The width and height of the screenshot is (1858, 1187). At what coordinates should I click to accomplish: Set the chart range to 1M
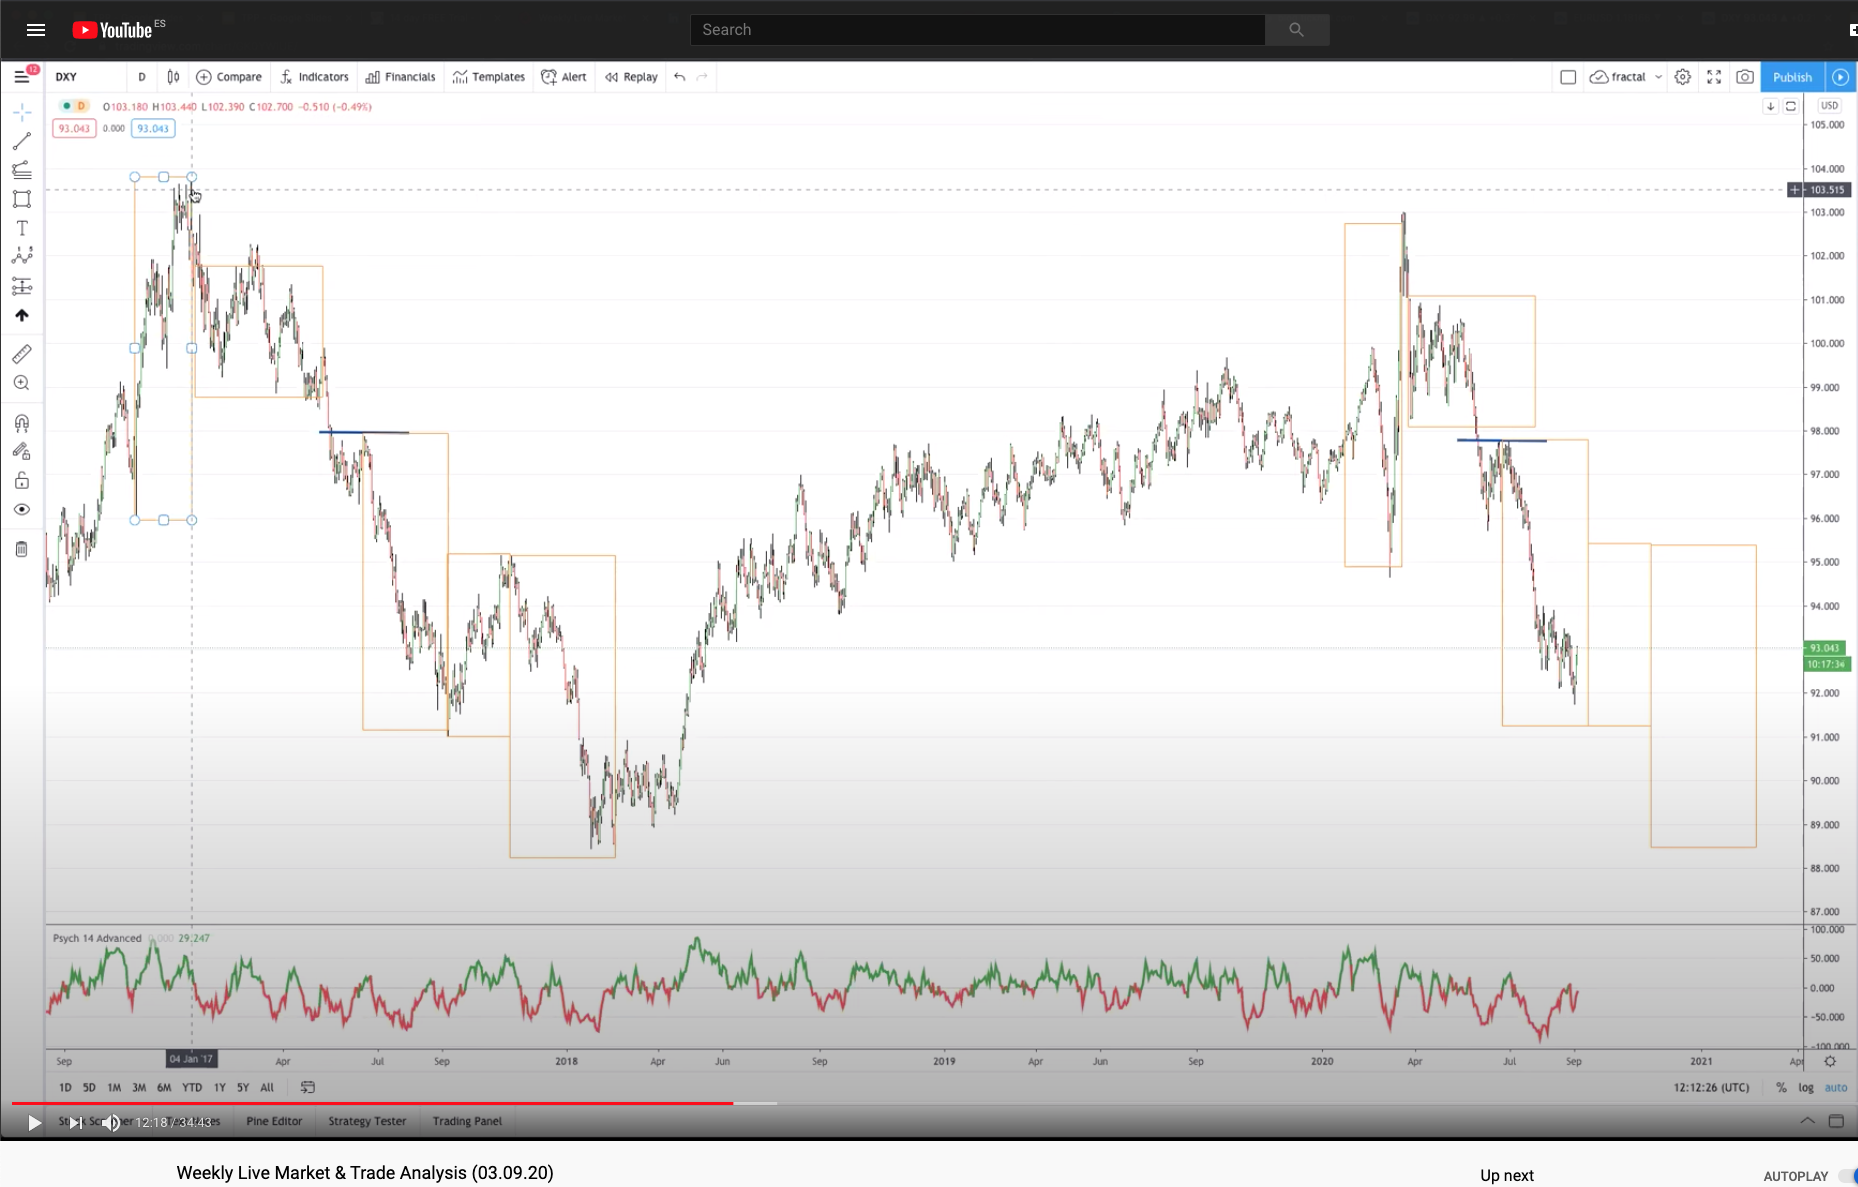114,1087
